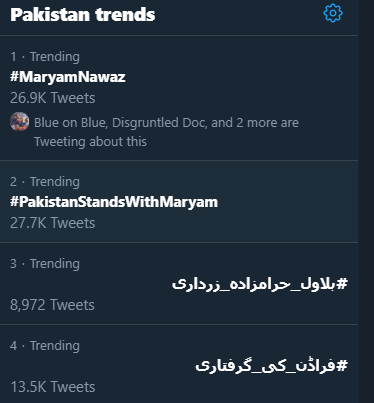Click the '4 · Trending' label
The image size is (374, 403).
[x=45, y=346]
